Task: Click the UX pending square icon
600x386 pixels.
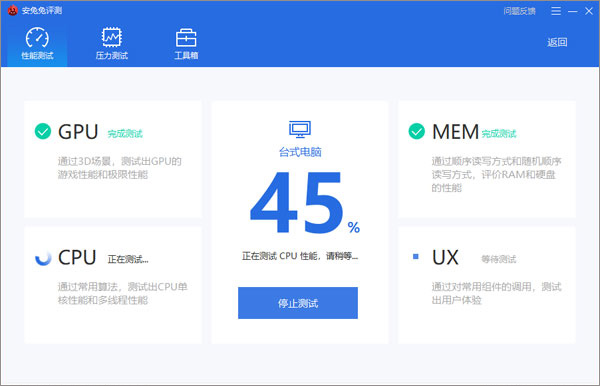Action: pos(416,256)
